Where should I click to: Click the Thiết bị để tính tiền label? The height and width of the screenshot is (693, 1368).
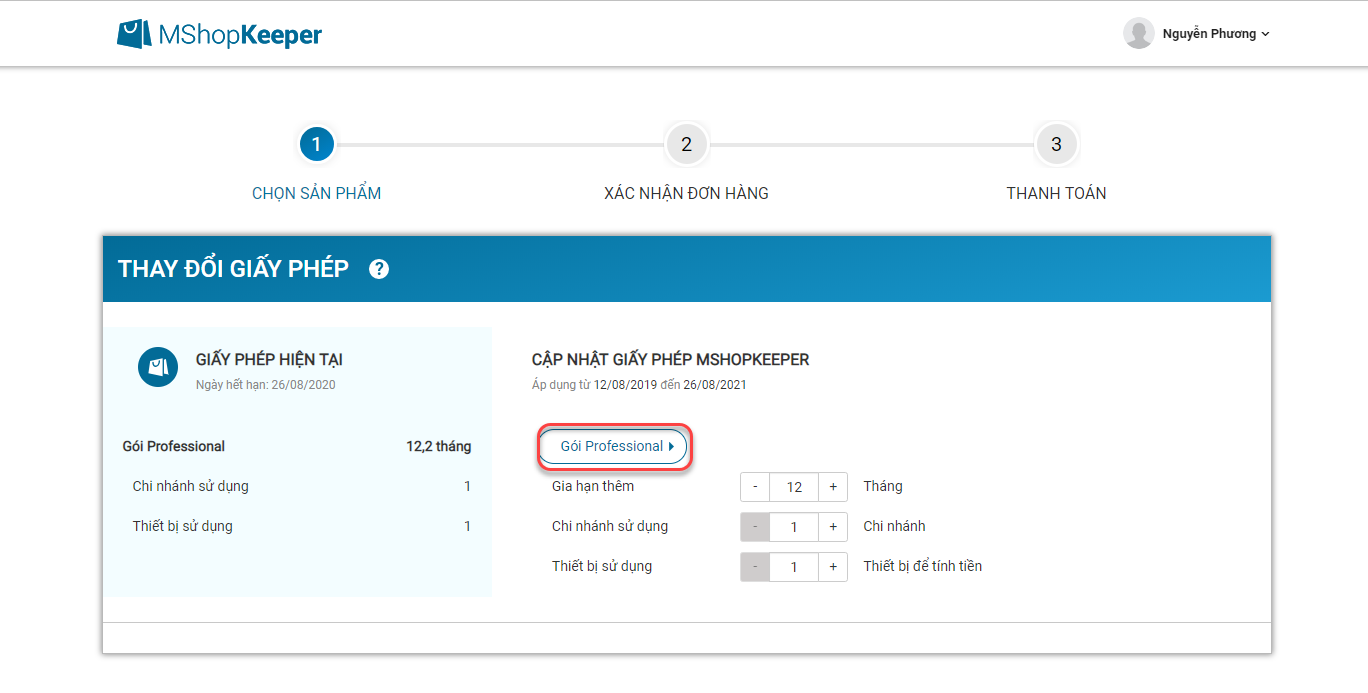[x=923, y=566]
